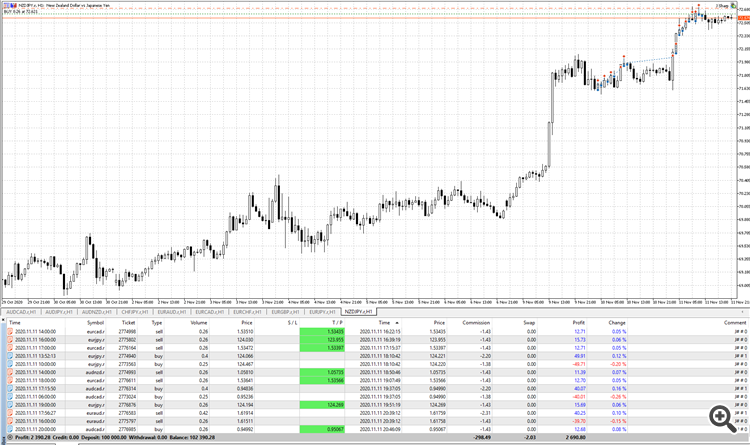The image size is (750, 445).
Task: Click trade icon for ticket 2776164
Action: (10, 347)
